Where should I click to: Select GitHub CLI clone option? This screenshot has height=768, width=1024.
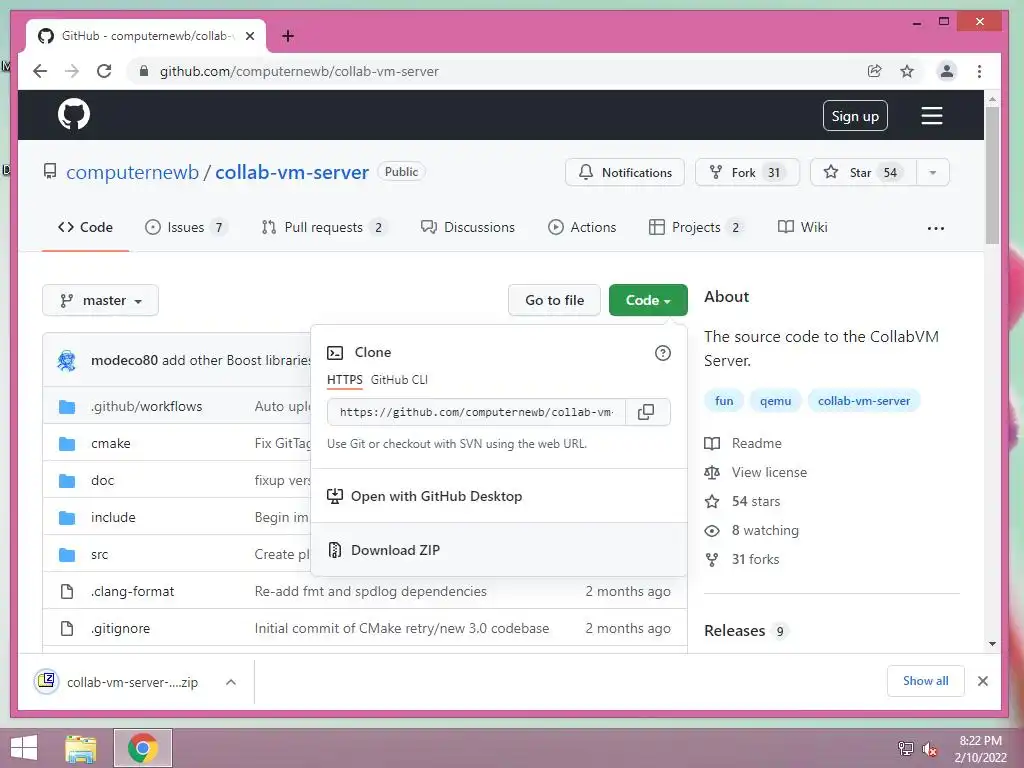[x=399, y=379]
